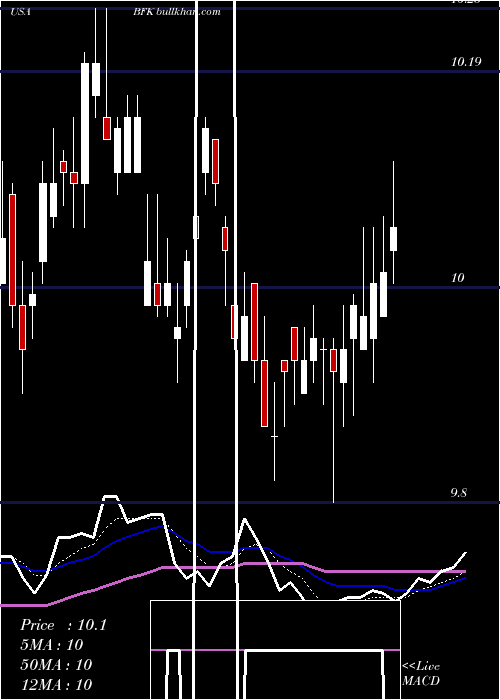
Task: Click the 10.19 price axis label
Action: tap(466, 62)
